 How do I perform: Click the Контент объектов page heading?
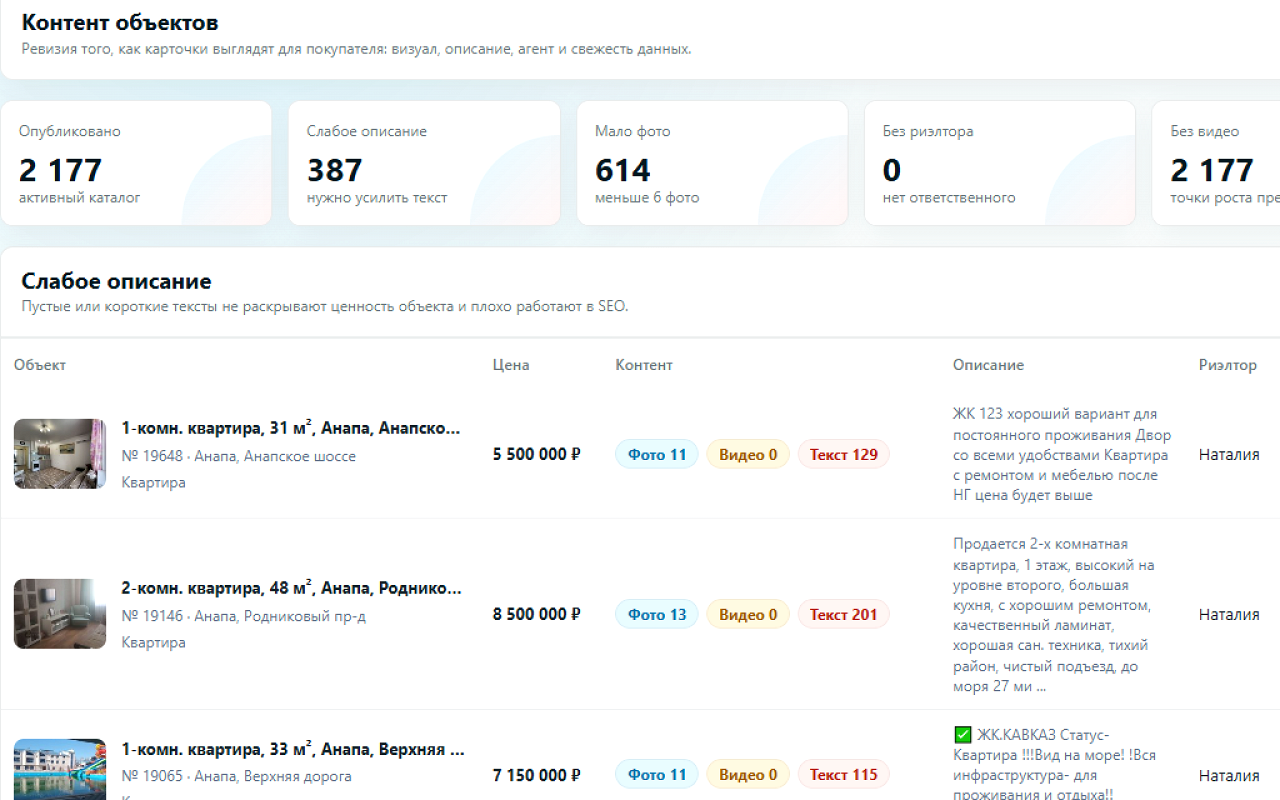120,22
